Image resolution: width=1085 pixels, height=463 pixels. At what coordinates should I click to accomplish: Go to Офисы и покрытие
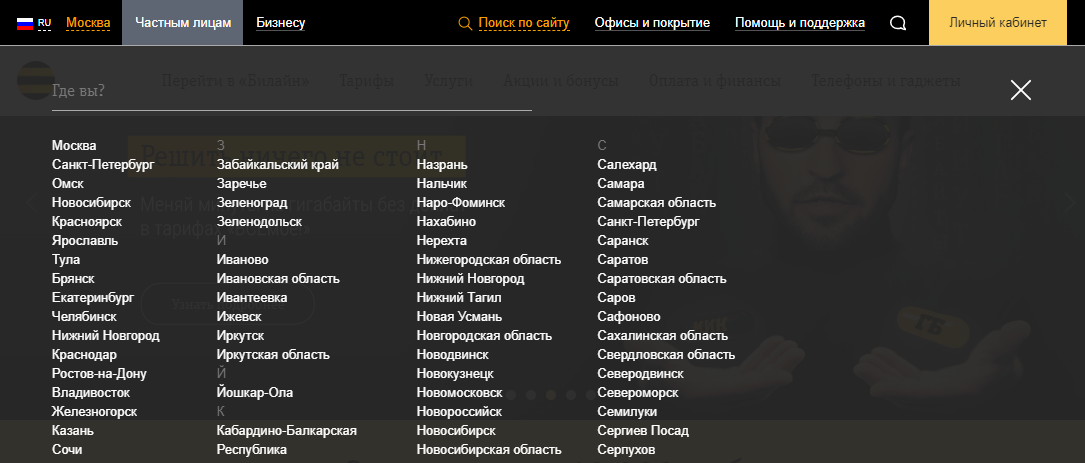[652, 23]
